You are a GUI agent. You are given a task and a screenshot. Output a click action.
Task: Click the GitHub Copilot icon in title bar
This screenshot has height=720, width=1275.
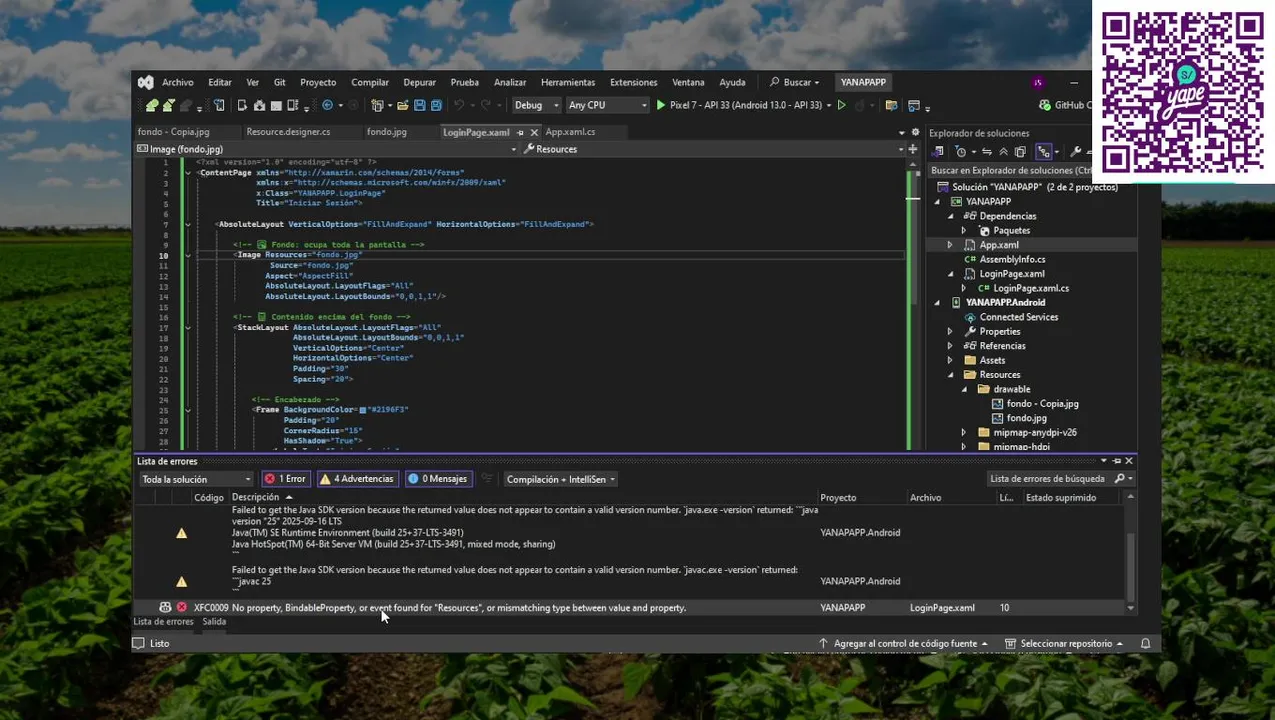pyautogui.click(x=1045, y=105)
